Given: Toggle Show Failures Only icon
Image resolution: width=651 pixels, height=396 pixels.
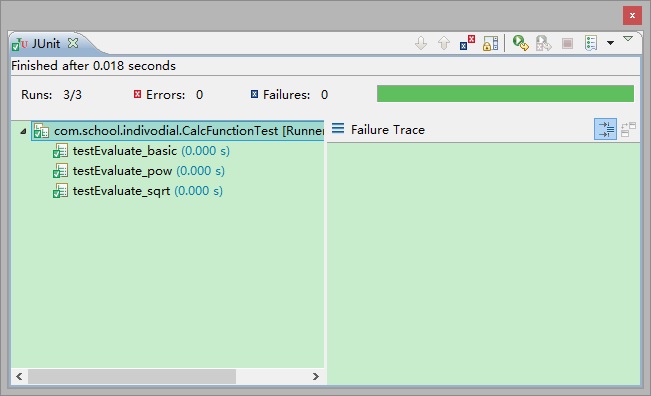Looking at the screenshot, I should (x=467, y=43).
